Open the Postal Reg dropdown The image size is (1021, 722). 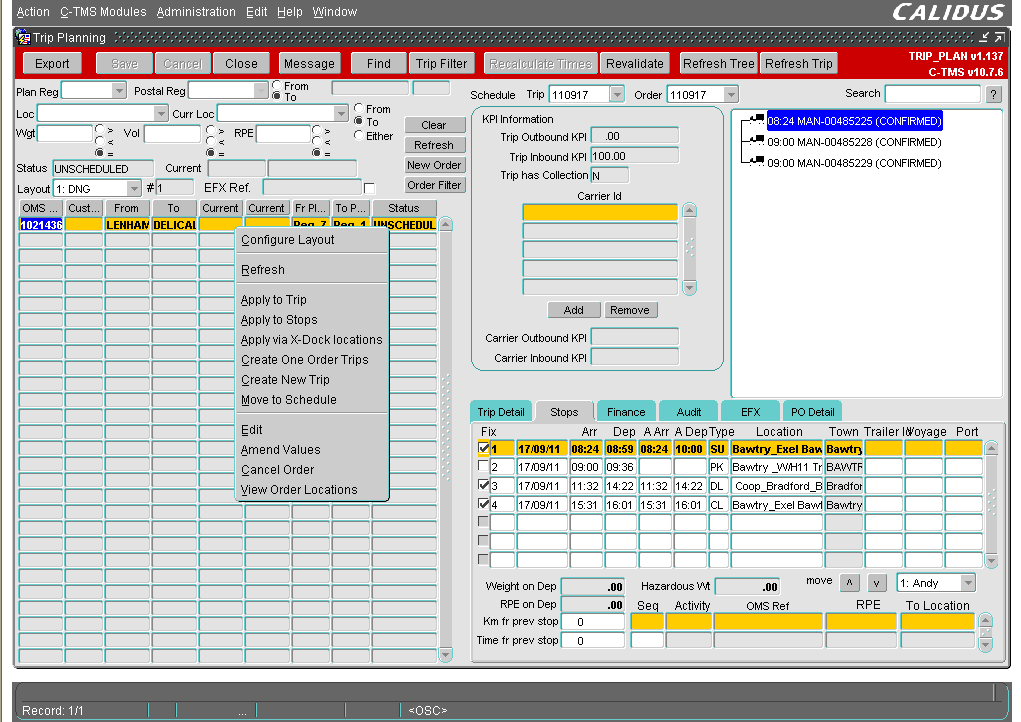260,90
